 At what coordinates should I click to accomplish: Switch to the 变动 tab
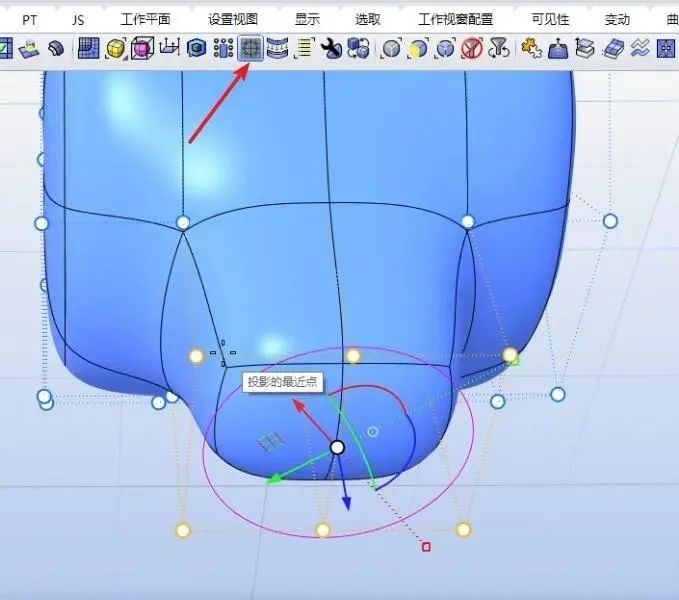[617, 19]
